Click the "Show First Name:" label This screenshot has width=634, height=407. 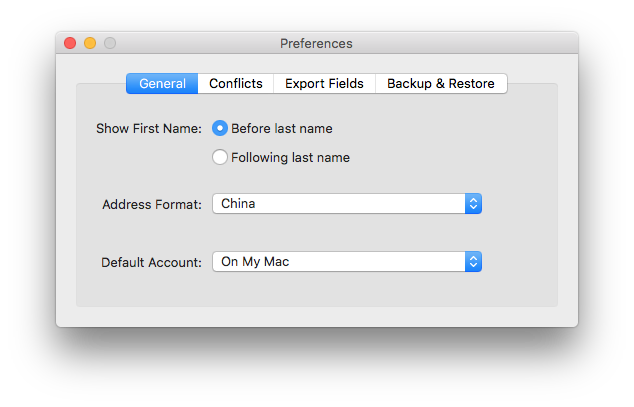pos(149,129)
